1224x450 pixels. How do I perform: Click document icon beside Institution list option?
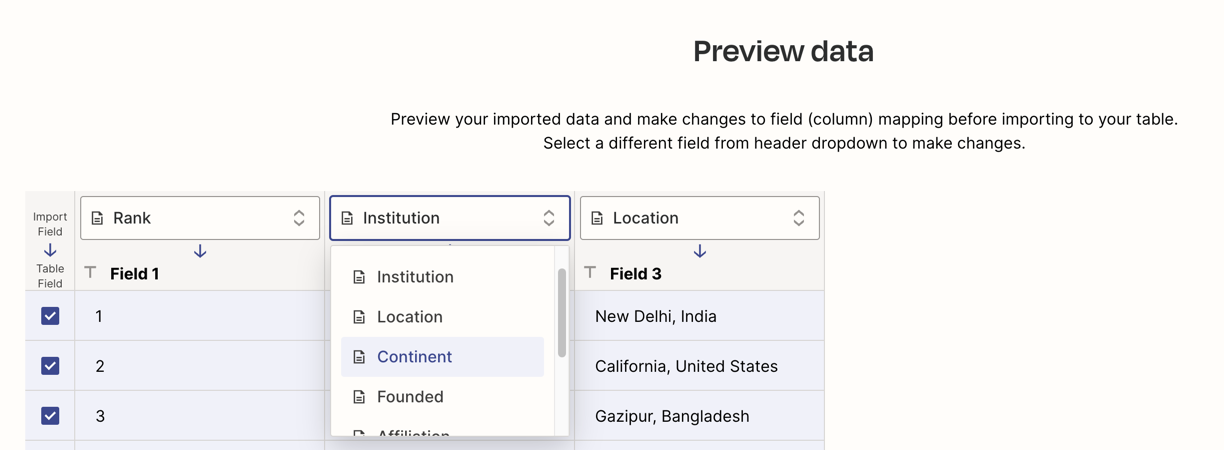(x=359, y=277)
